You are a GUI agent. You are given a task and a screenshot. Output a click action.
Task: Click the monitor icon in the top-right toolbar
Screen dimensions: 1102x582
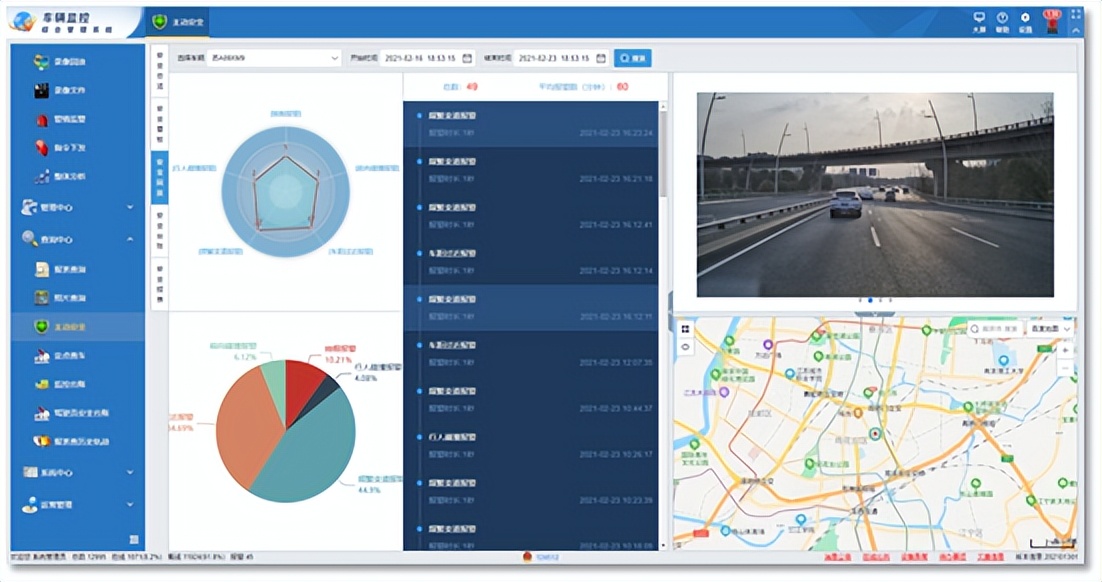[978, 20]
